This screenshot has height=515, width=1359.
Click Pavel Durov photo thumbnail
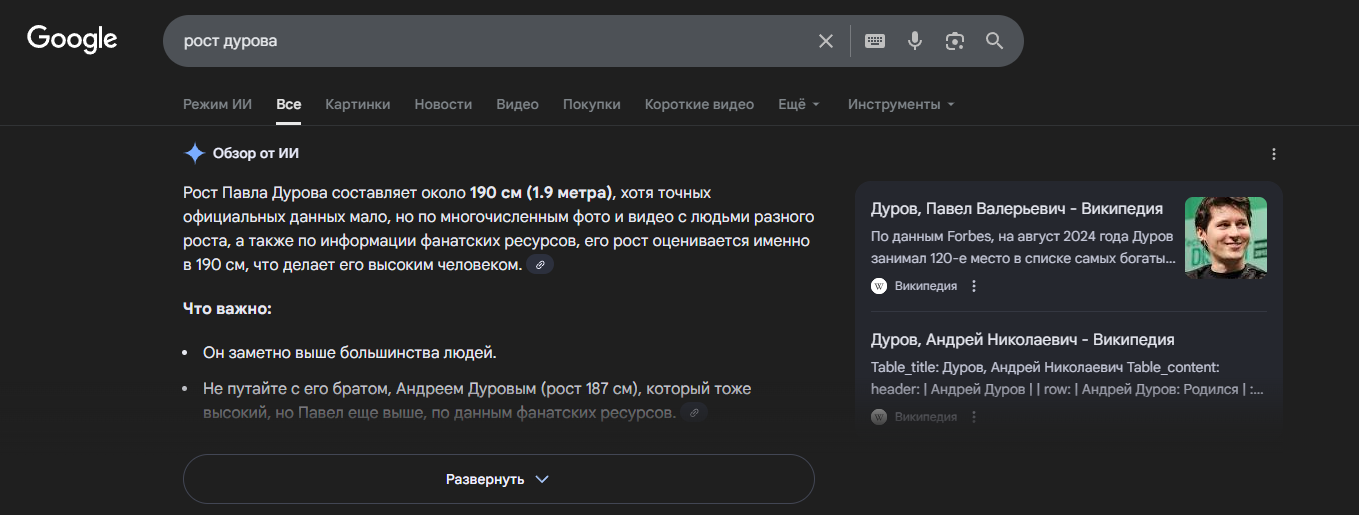coord(1225,237)
